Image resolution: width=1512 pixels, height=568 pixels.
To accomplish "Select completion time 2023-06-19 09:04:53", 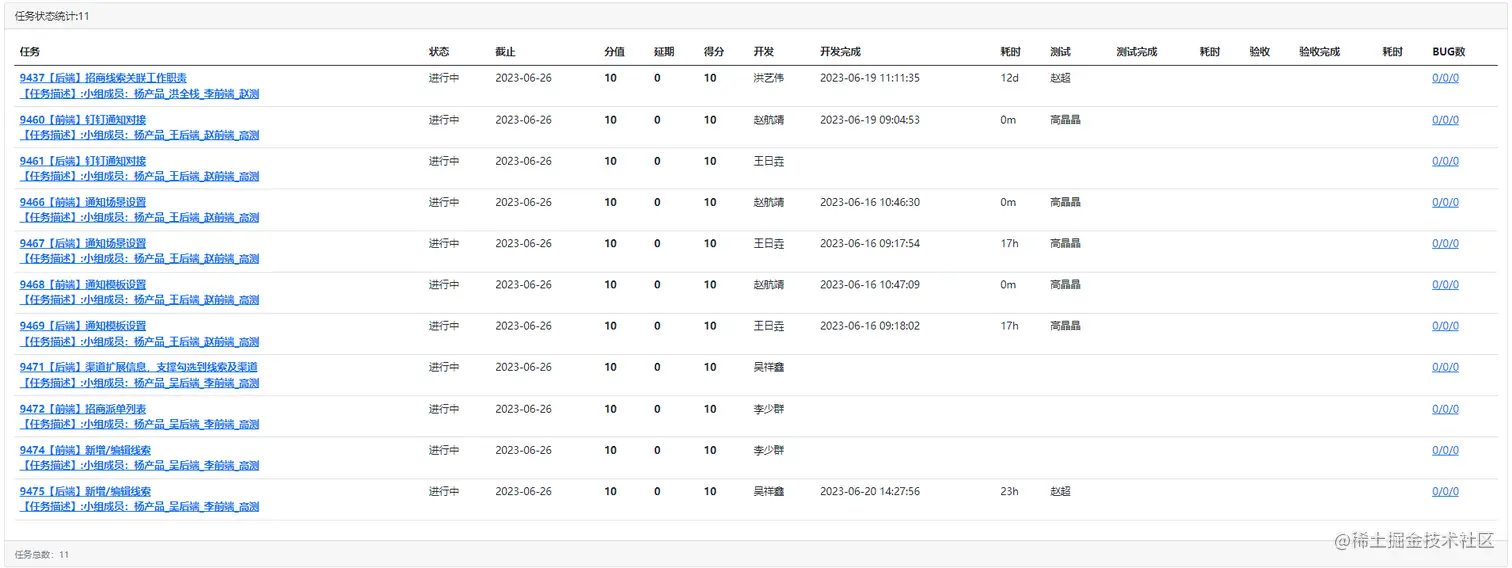I will tap(869, 120).
